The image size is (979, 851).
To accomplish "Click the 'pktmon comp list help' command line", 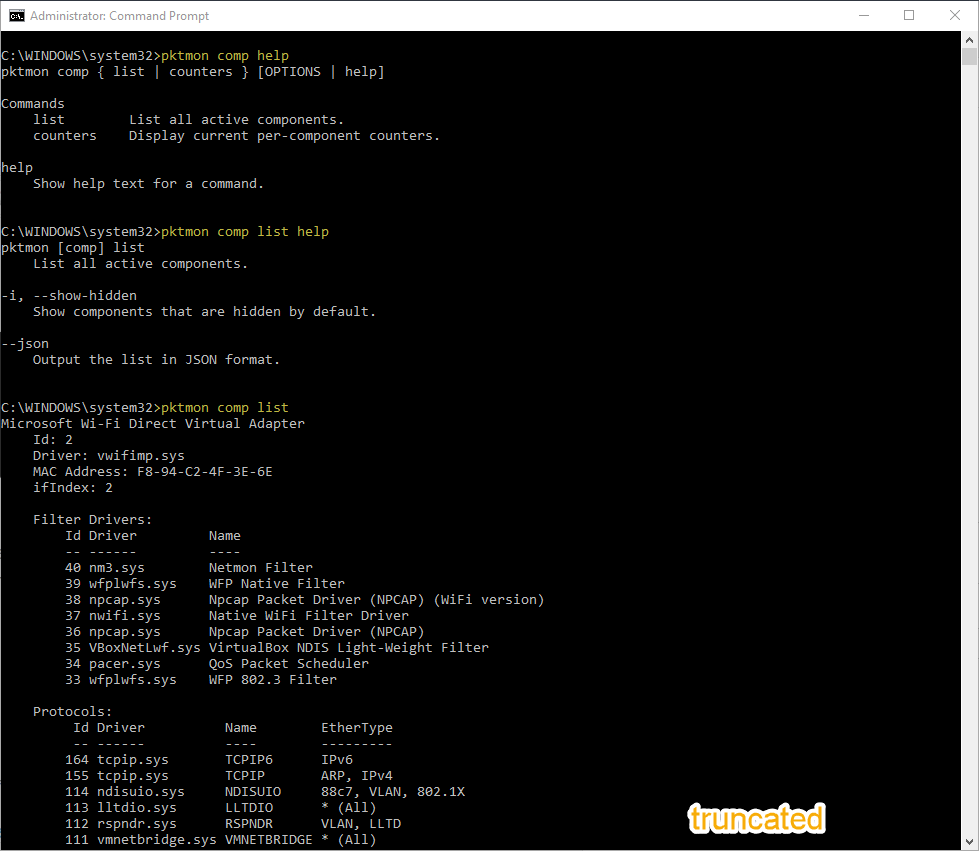I will (x=244, y=232).
